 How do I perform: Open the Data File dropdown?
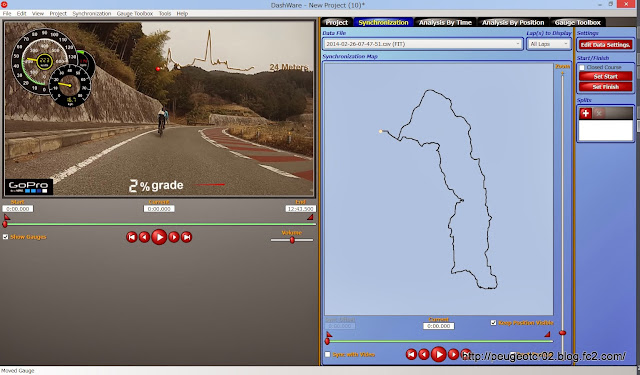pyautogui.click(x=422, y=44)
